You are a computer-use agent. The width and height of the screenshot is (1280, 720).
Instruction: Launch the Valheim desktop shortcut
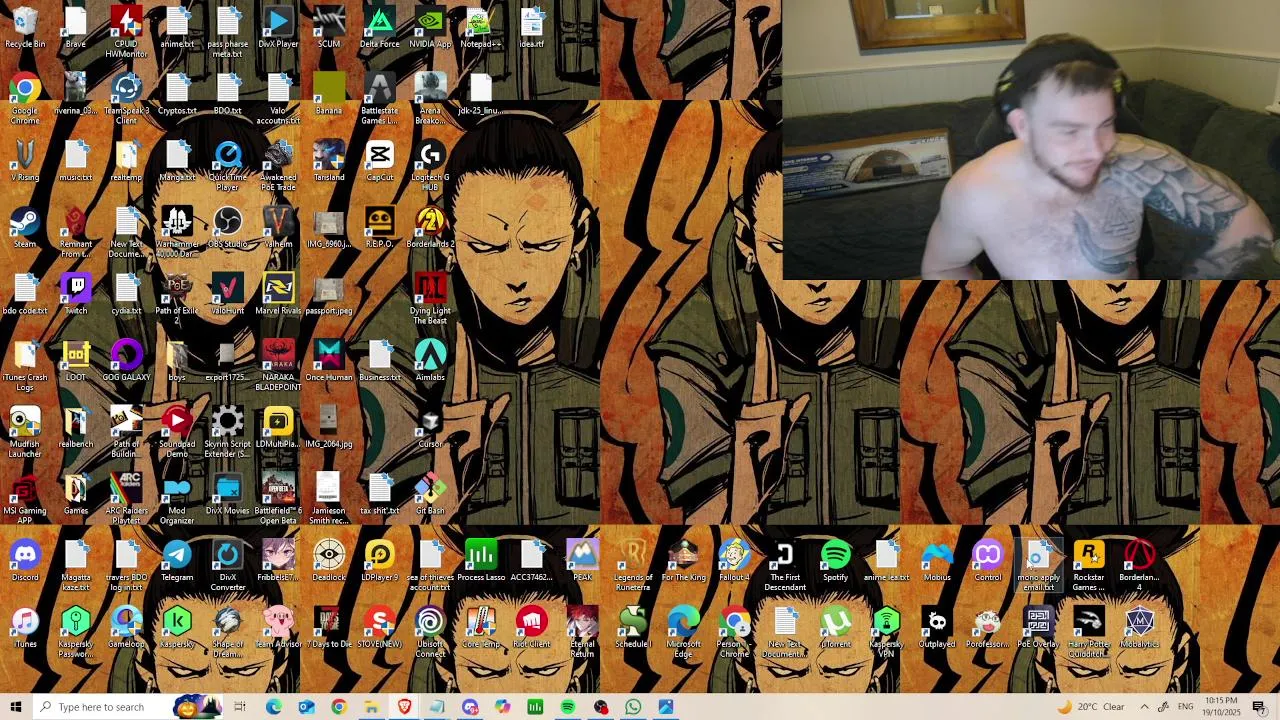(x=279, y=227)
